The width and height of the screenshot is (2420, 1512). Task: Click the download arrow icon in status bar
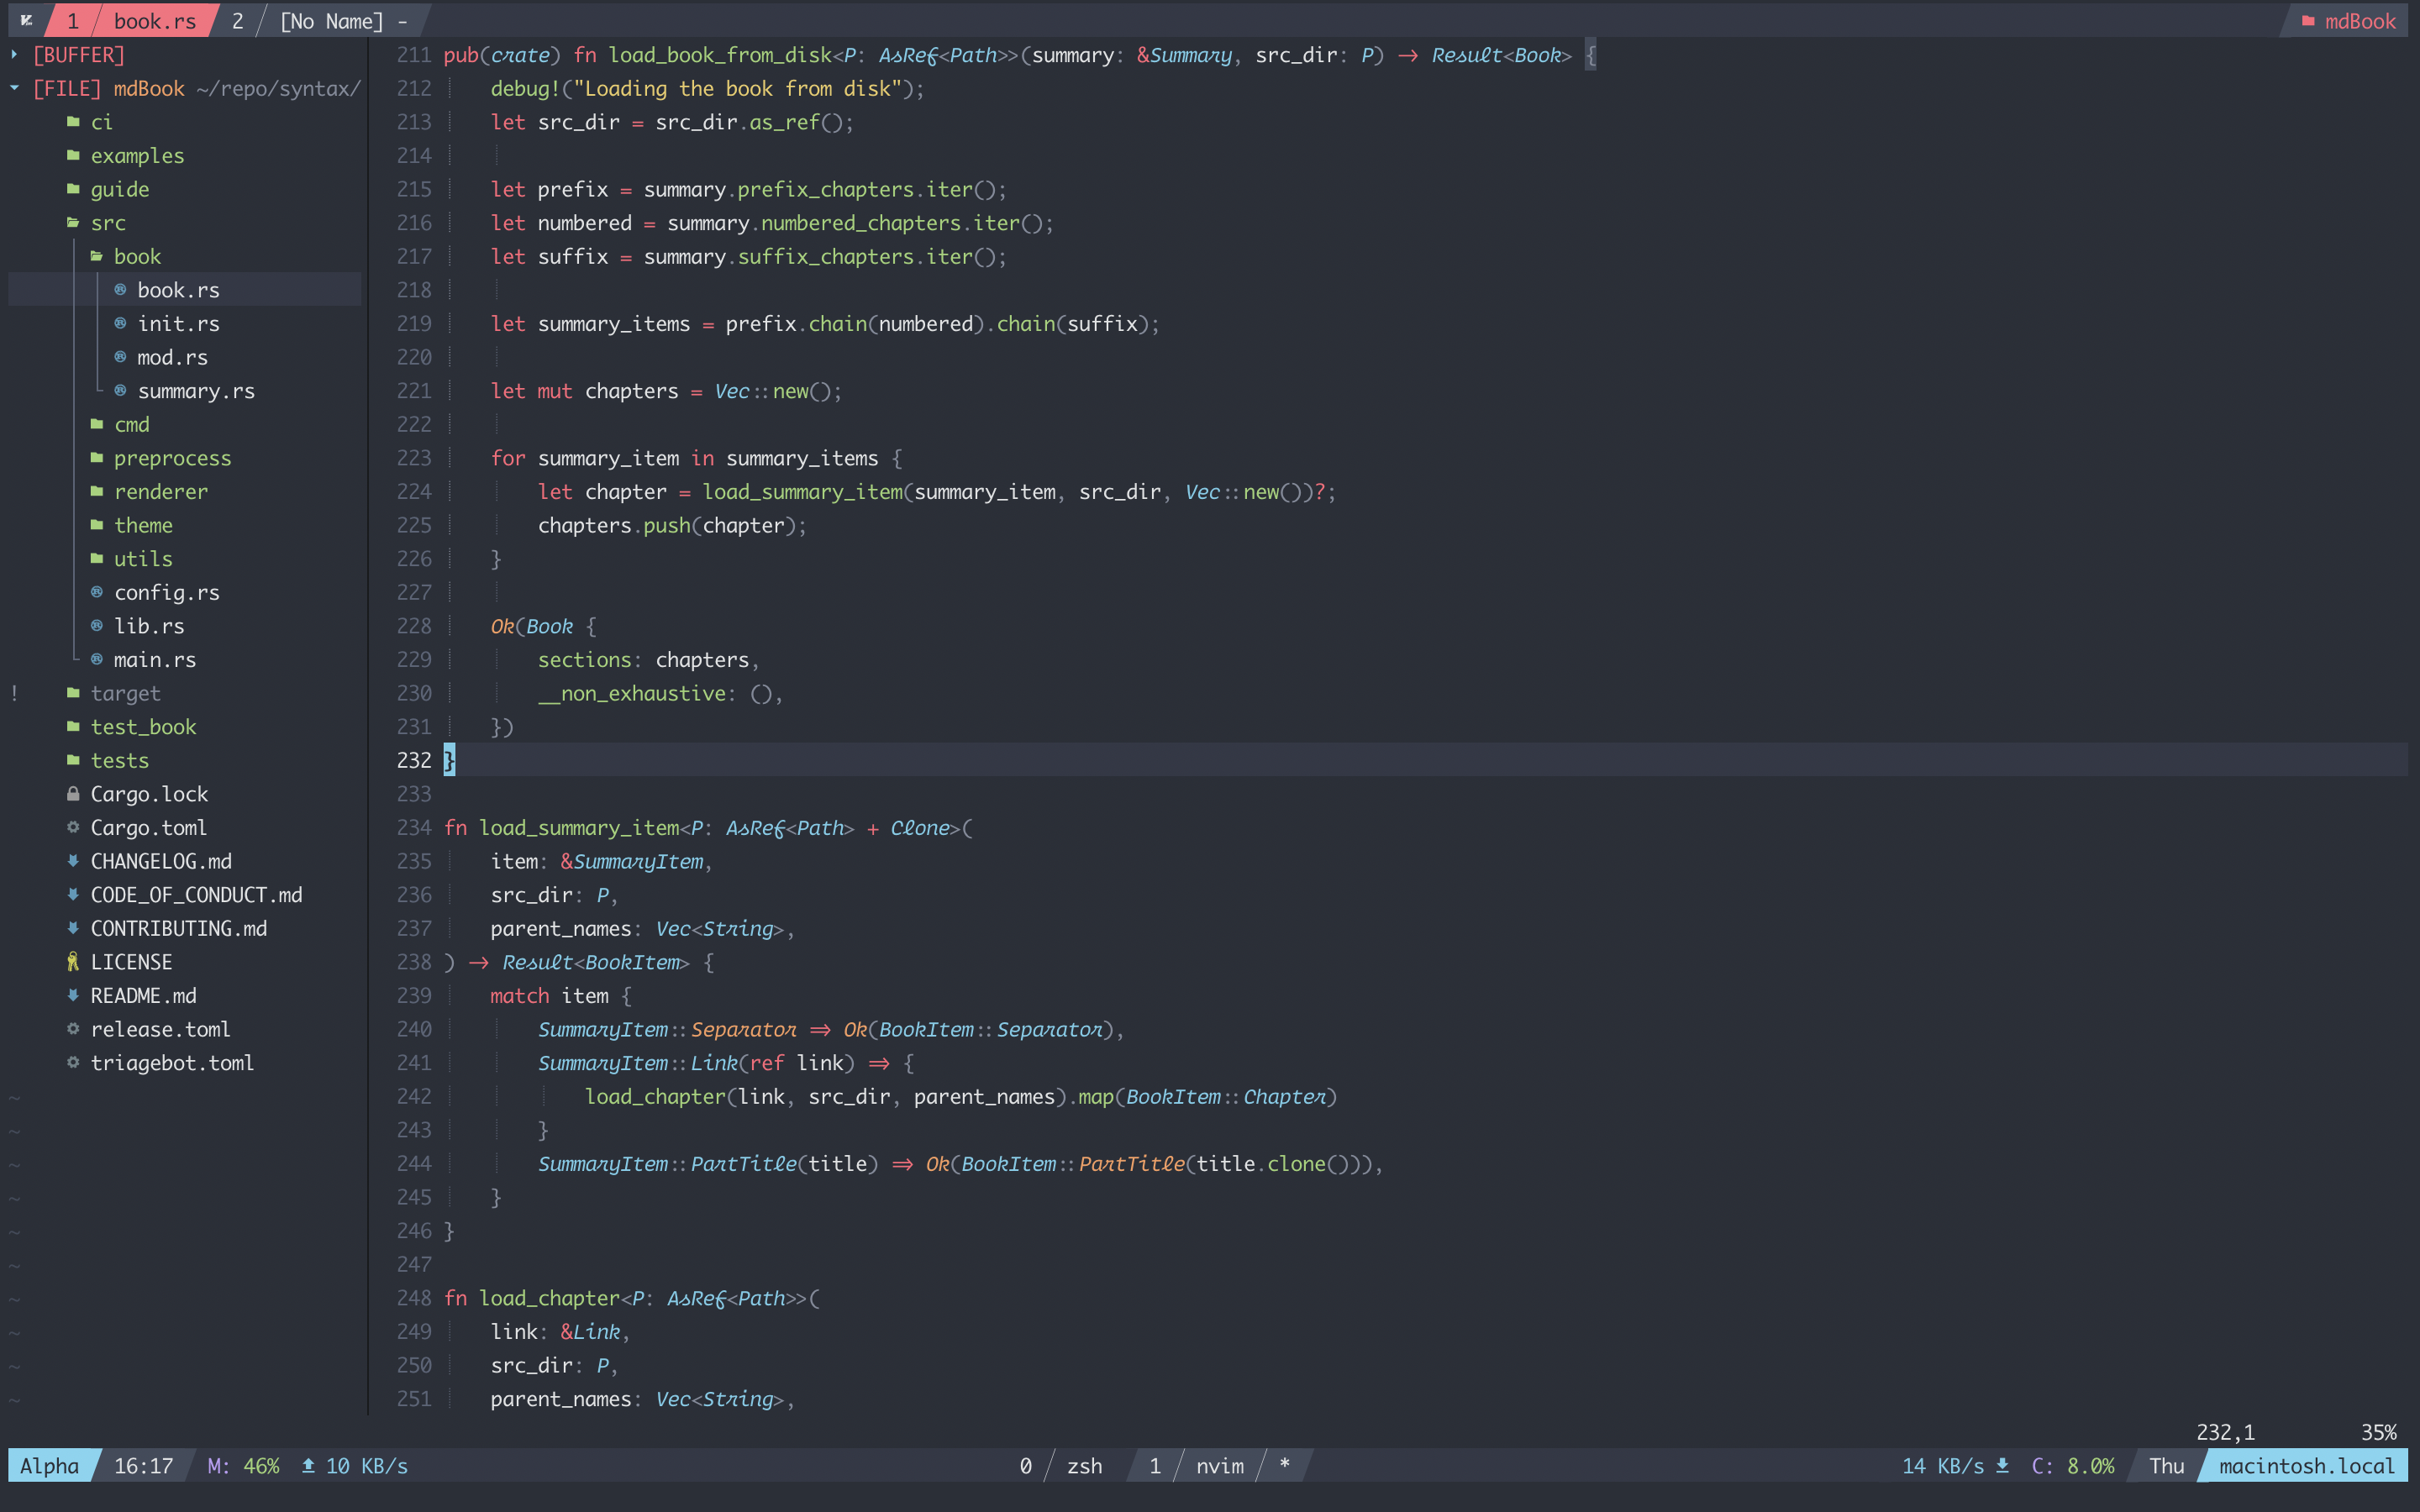click(2002, 1466)
